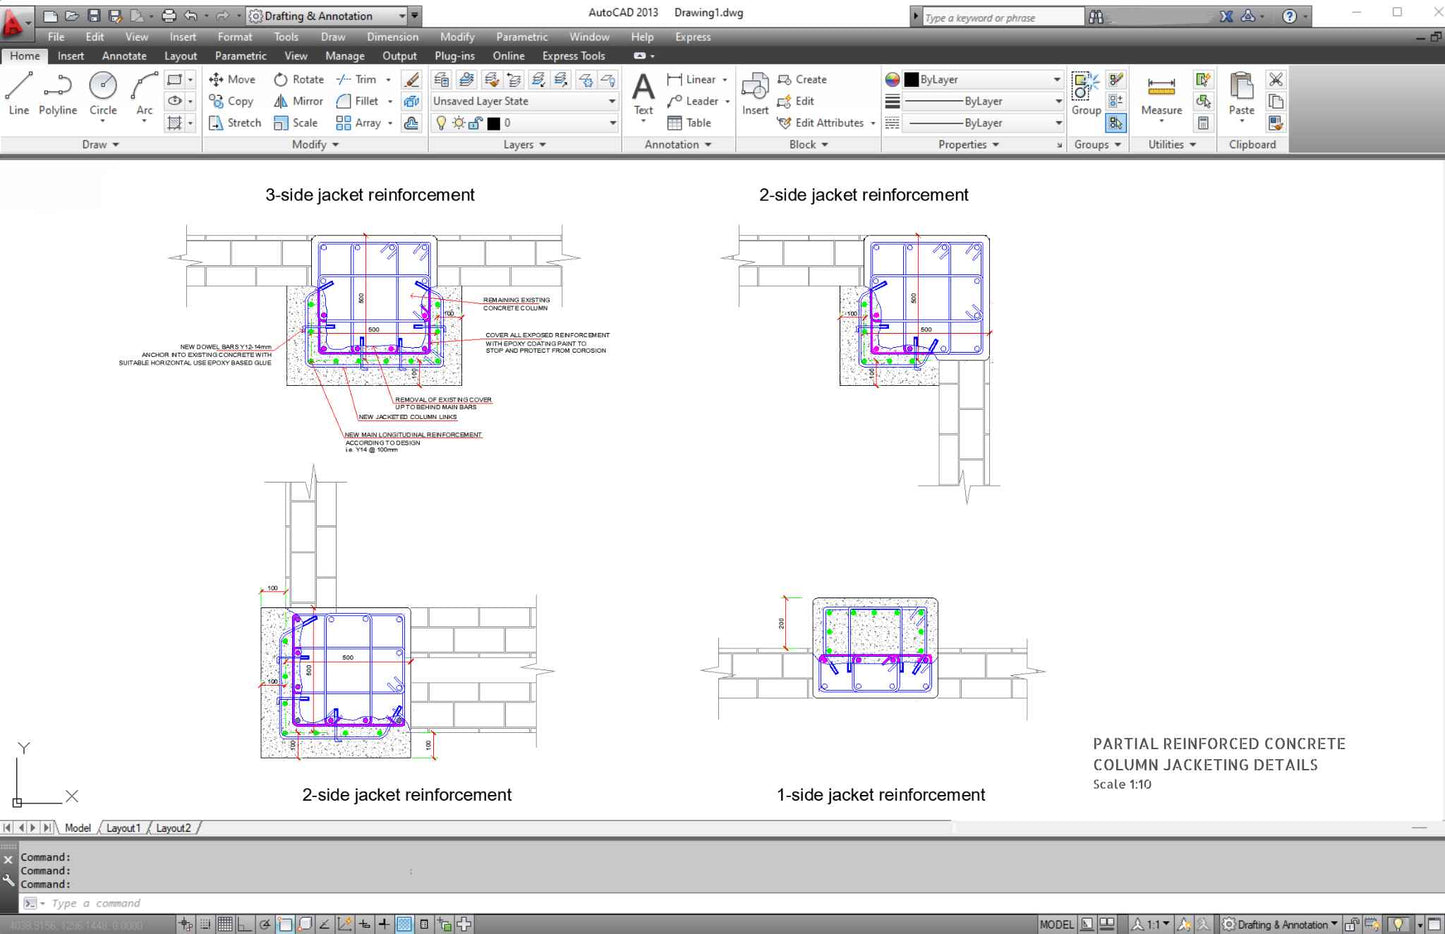Activate the Mirror modify tool
The width and height of the screenshot is (1445, 934).
(x=298, y=101)
